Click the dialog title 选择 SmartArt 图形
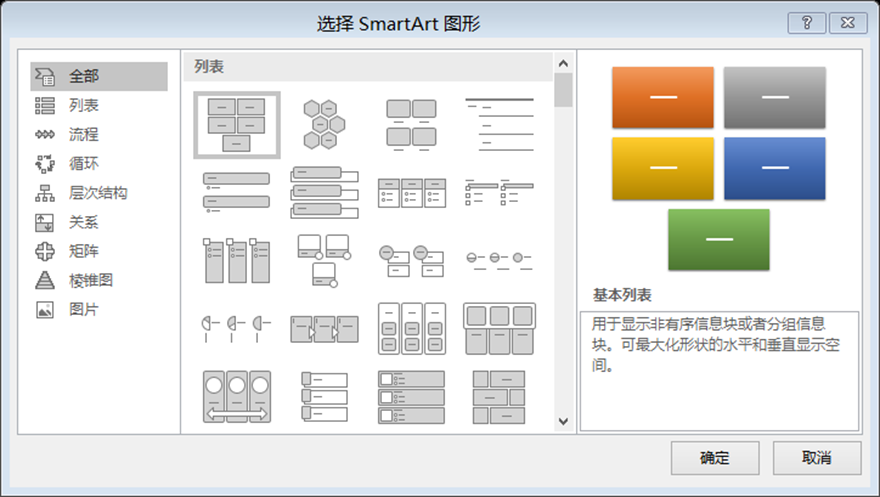This screenshot has height=497, width=880. (398, 24)
